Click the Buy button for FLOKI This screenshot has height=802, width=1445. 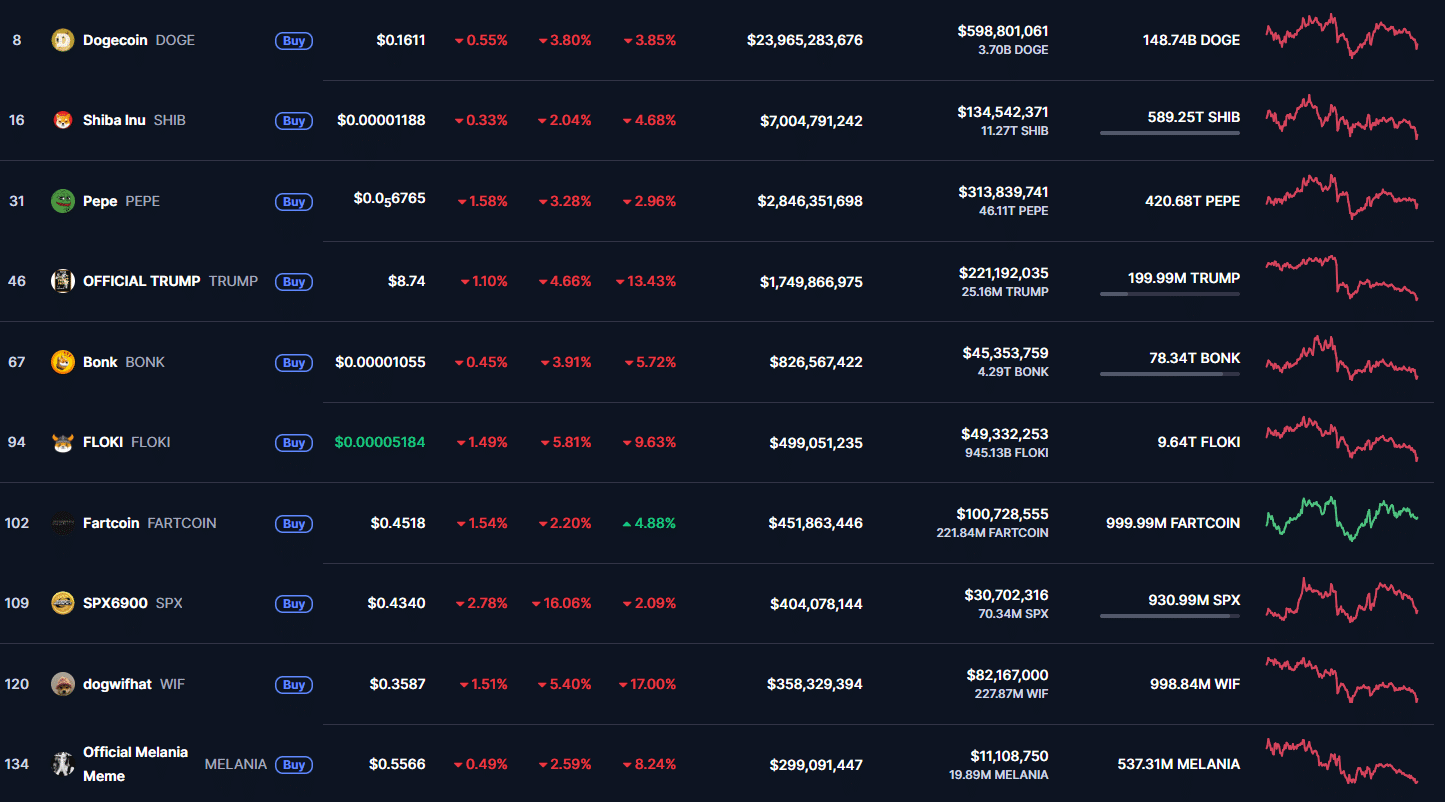(294, 443)
